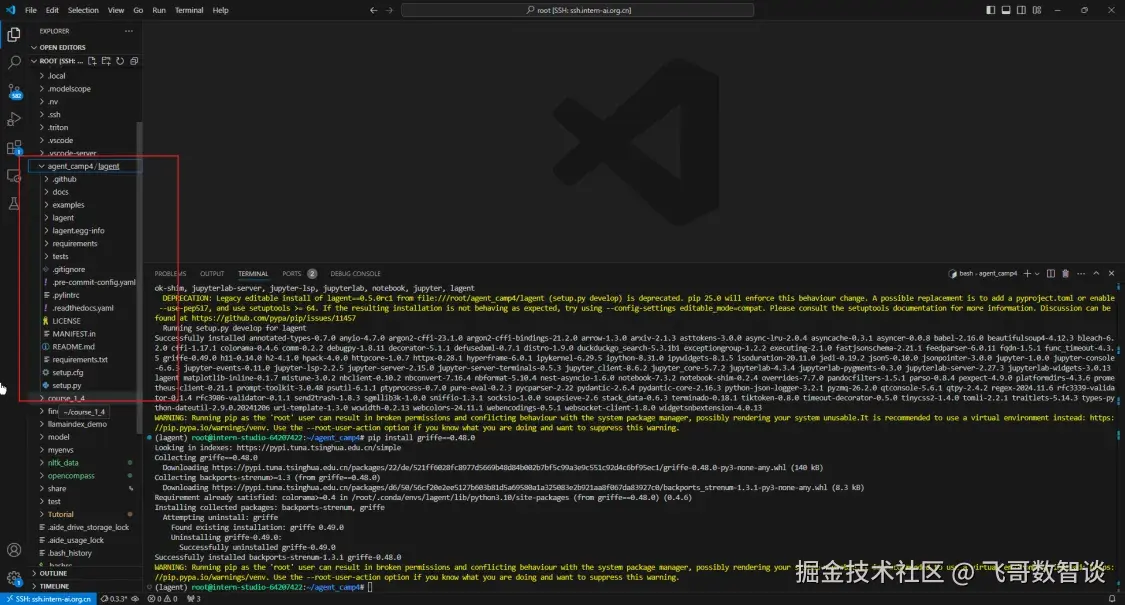Open the VS Code logo menu

(x=10, y=10)
